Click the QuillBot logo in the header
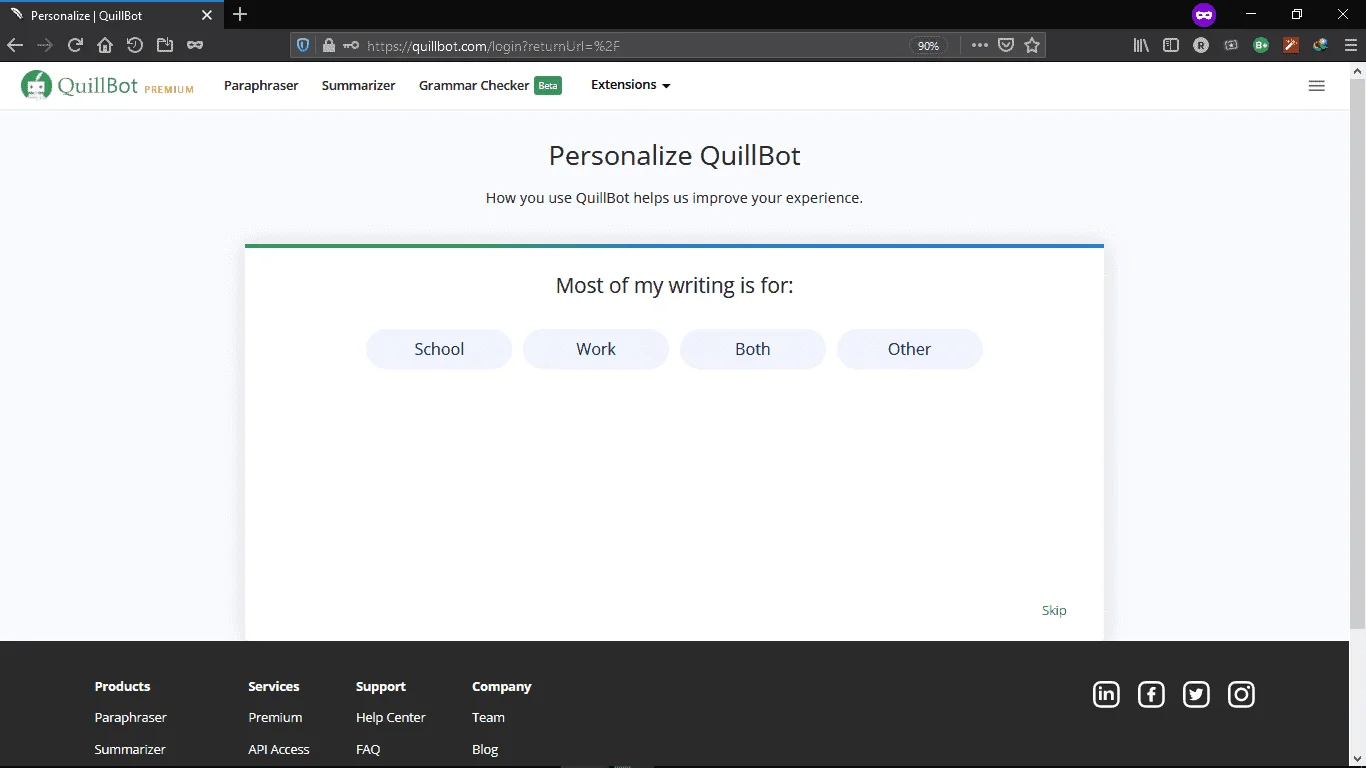The image size is (1366, 768). tap(107, 86)
